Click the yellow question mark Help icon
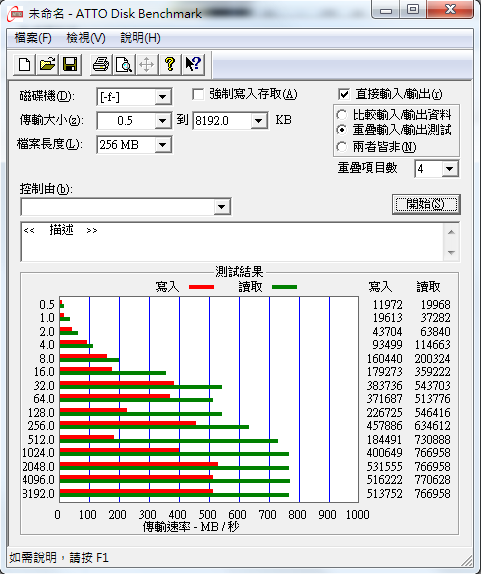 169,64
